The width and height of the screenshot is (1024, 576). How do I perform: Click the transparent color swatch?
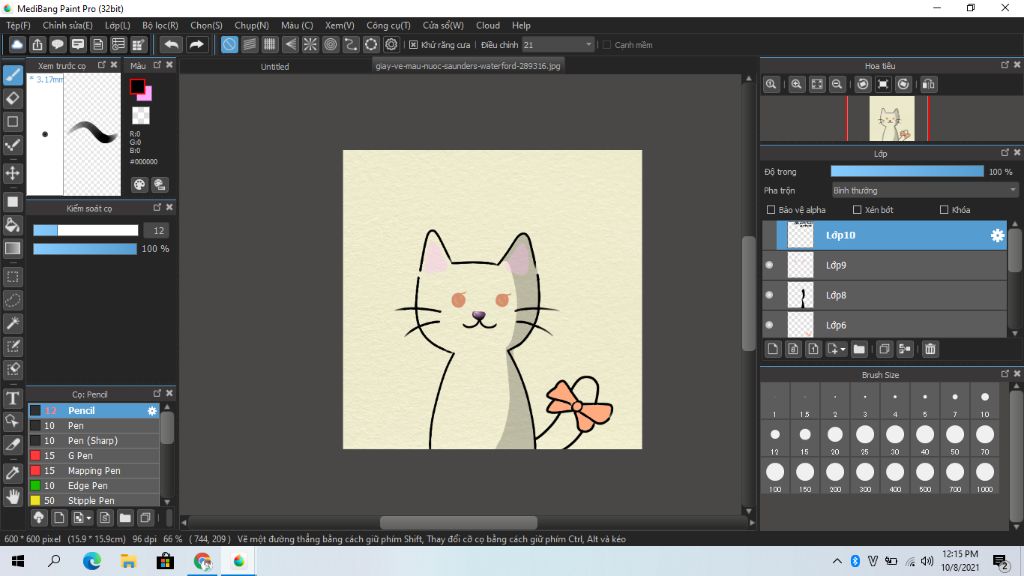coord(140,116)
